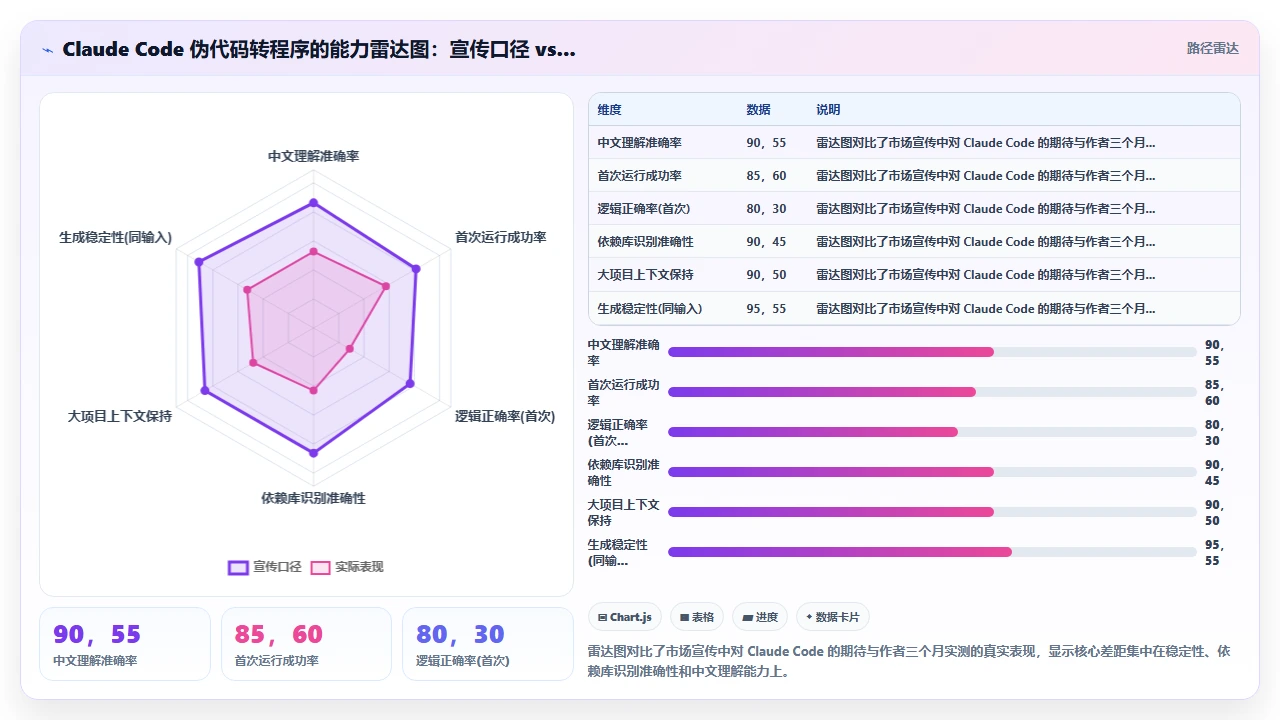
Task: Open the 表格 tag
Action: [697, 617]
